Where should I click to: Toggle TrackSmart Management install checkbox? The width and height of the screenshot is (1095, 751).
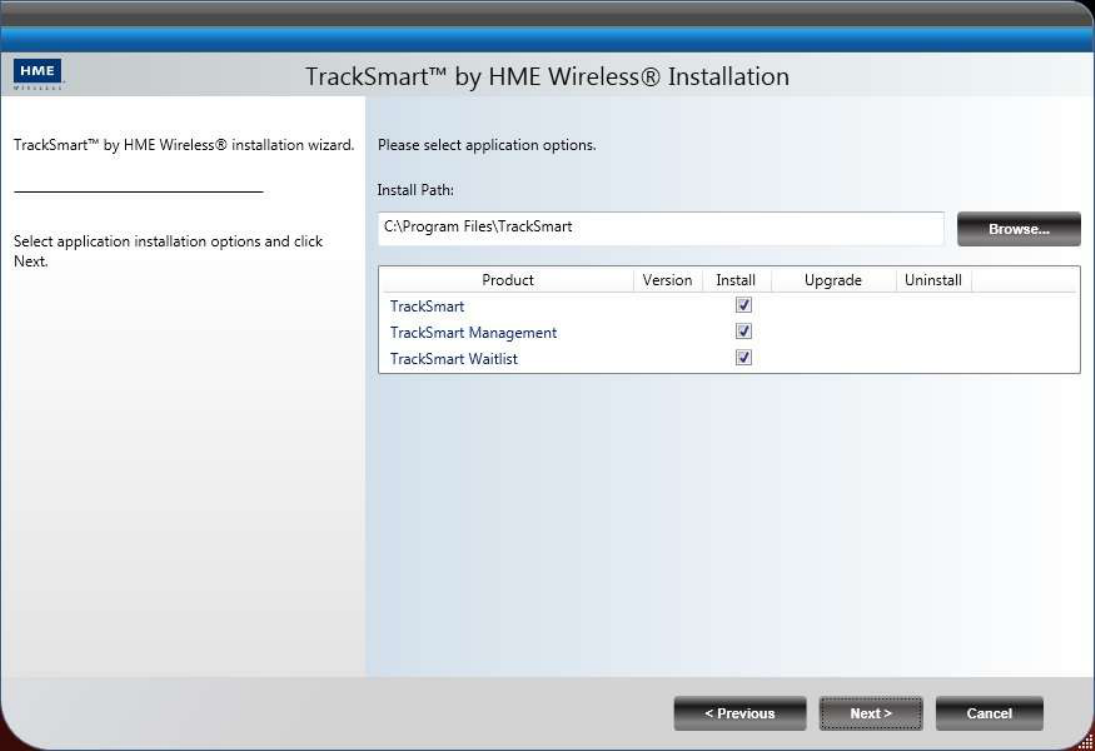coord(744,331)
